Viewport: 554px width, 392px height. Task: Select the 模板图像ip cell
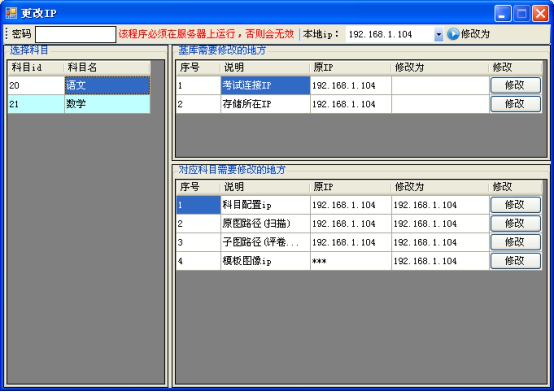click(x=265, y=261)
